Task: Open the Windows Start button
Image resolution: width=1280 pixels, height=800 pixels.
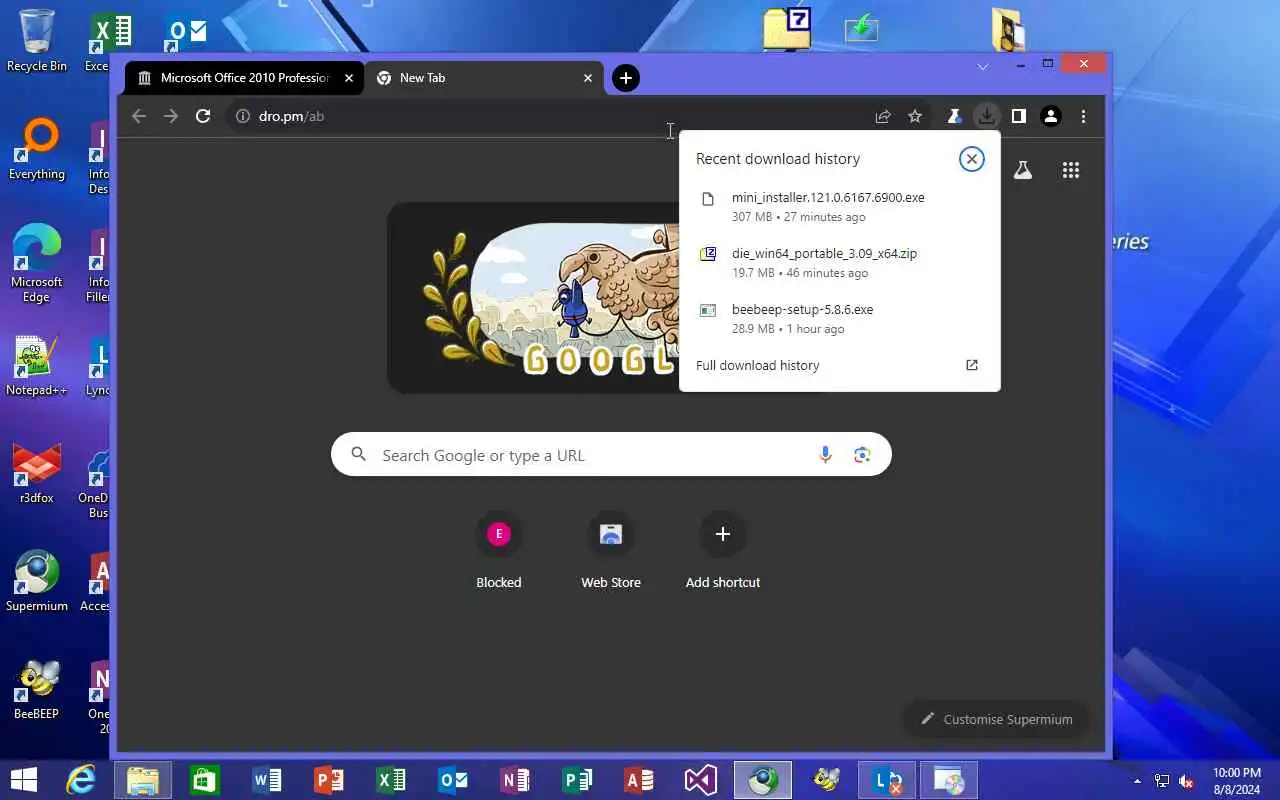Action: pyautogui.click(x=23, y=780)
